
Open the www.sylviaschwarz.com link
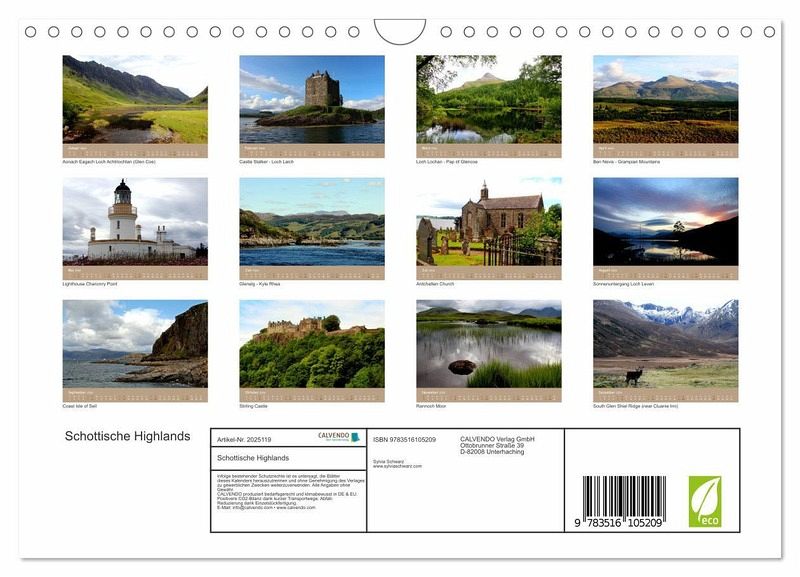tap(397, 466)
